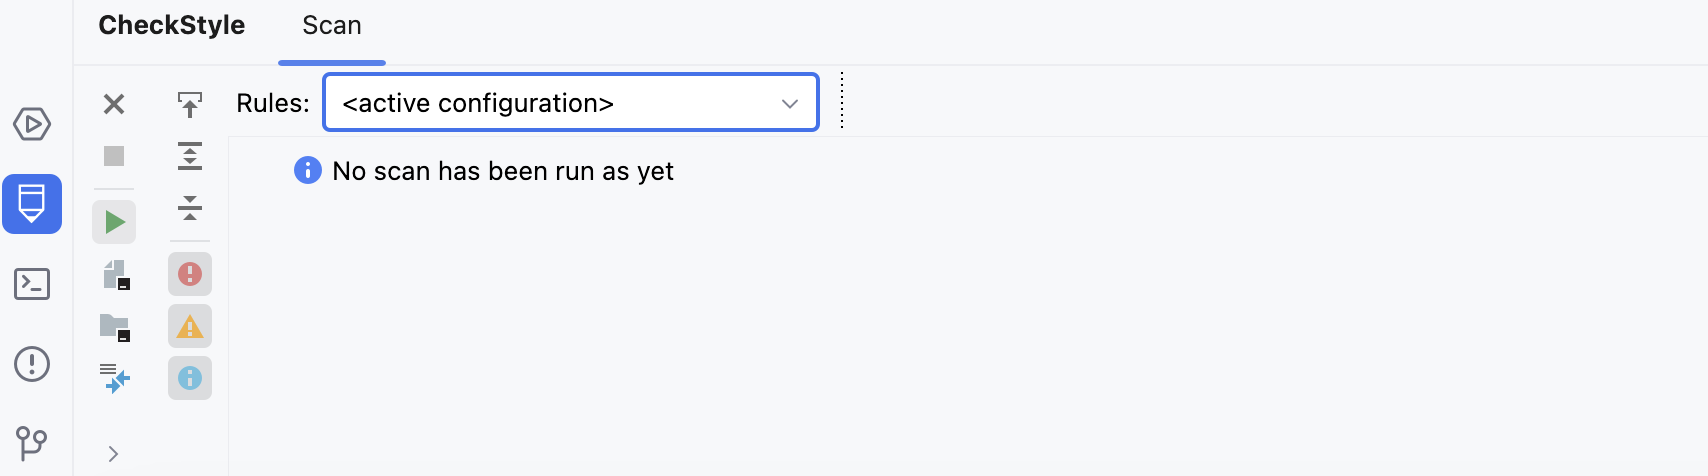Screen dimensions: 1708x476
Task: Click autoscroll to source icon
Action: point(190,104)
